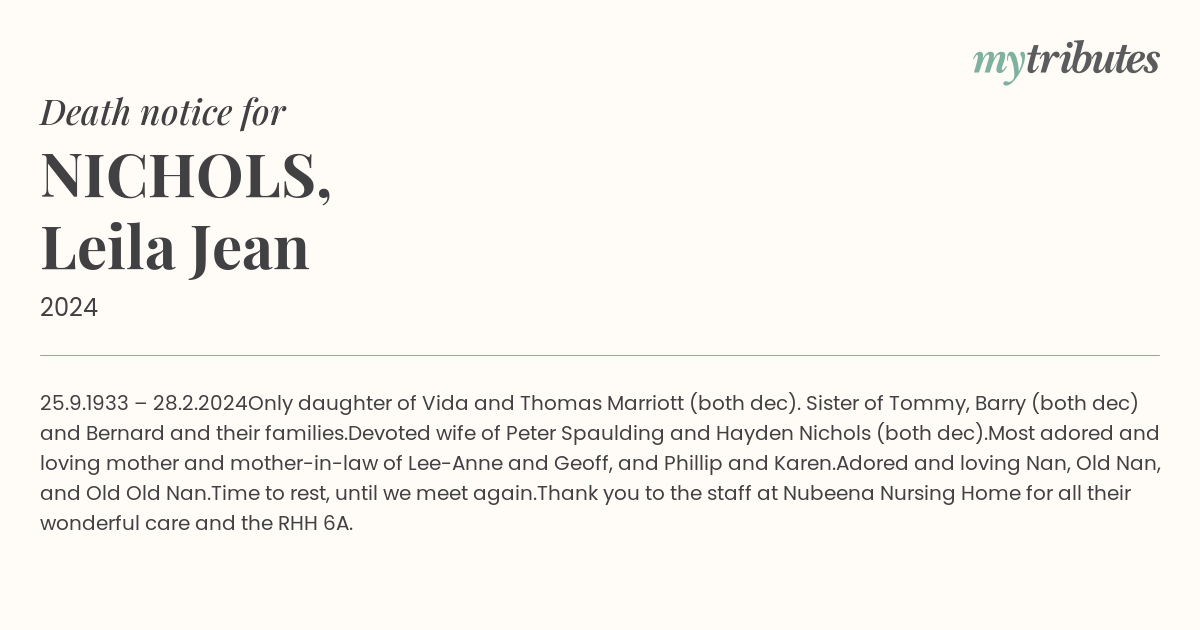
Task: Click the "Death notice for" heading
Action: pyautogui.click(x=163, y=112)
